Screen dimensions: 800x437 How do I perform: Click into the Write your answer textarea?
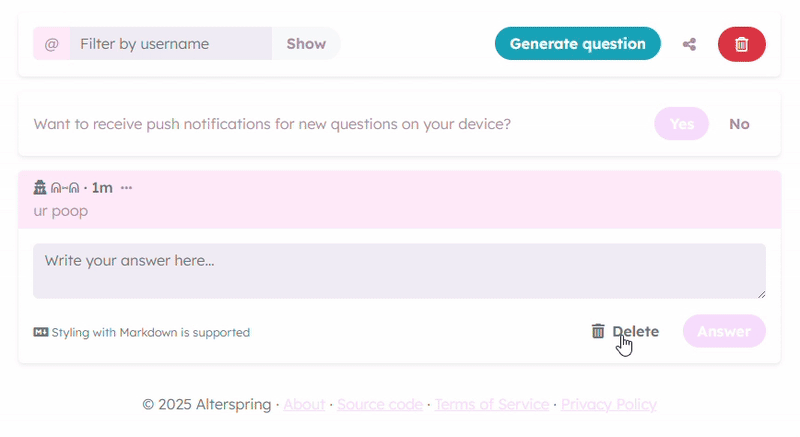tap(399, 271)
